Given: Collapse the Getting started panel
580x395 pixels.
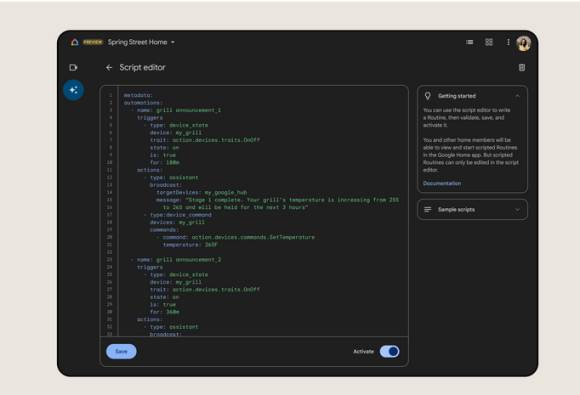Looking at the screenshot, I should coord(517,96).
